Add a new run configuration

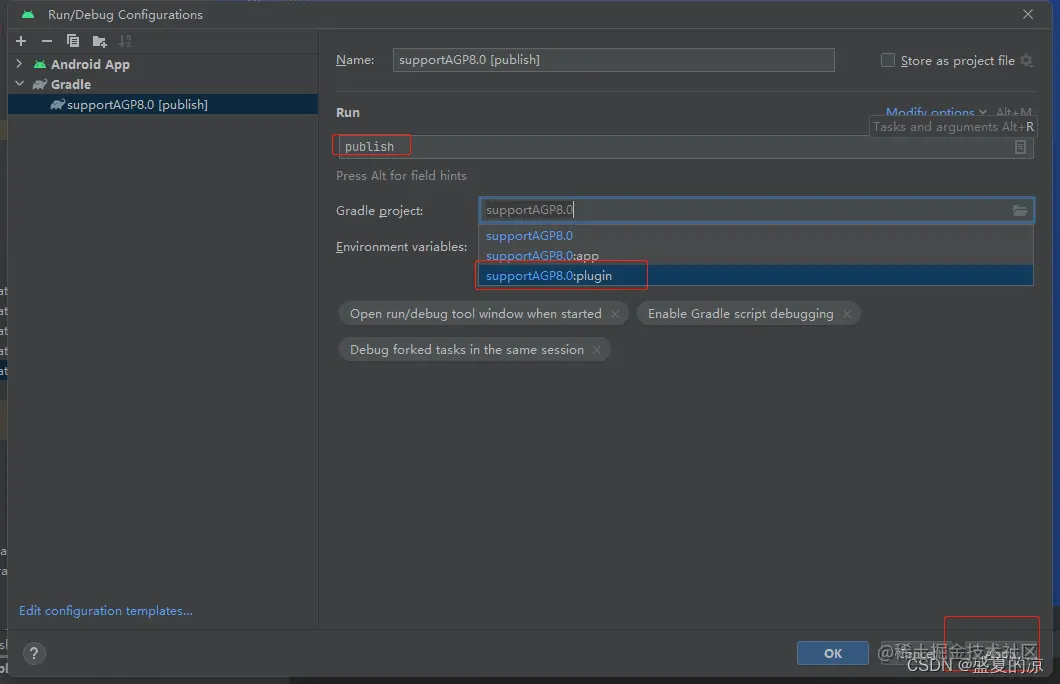[21, 41]
